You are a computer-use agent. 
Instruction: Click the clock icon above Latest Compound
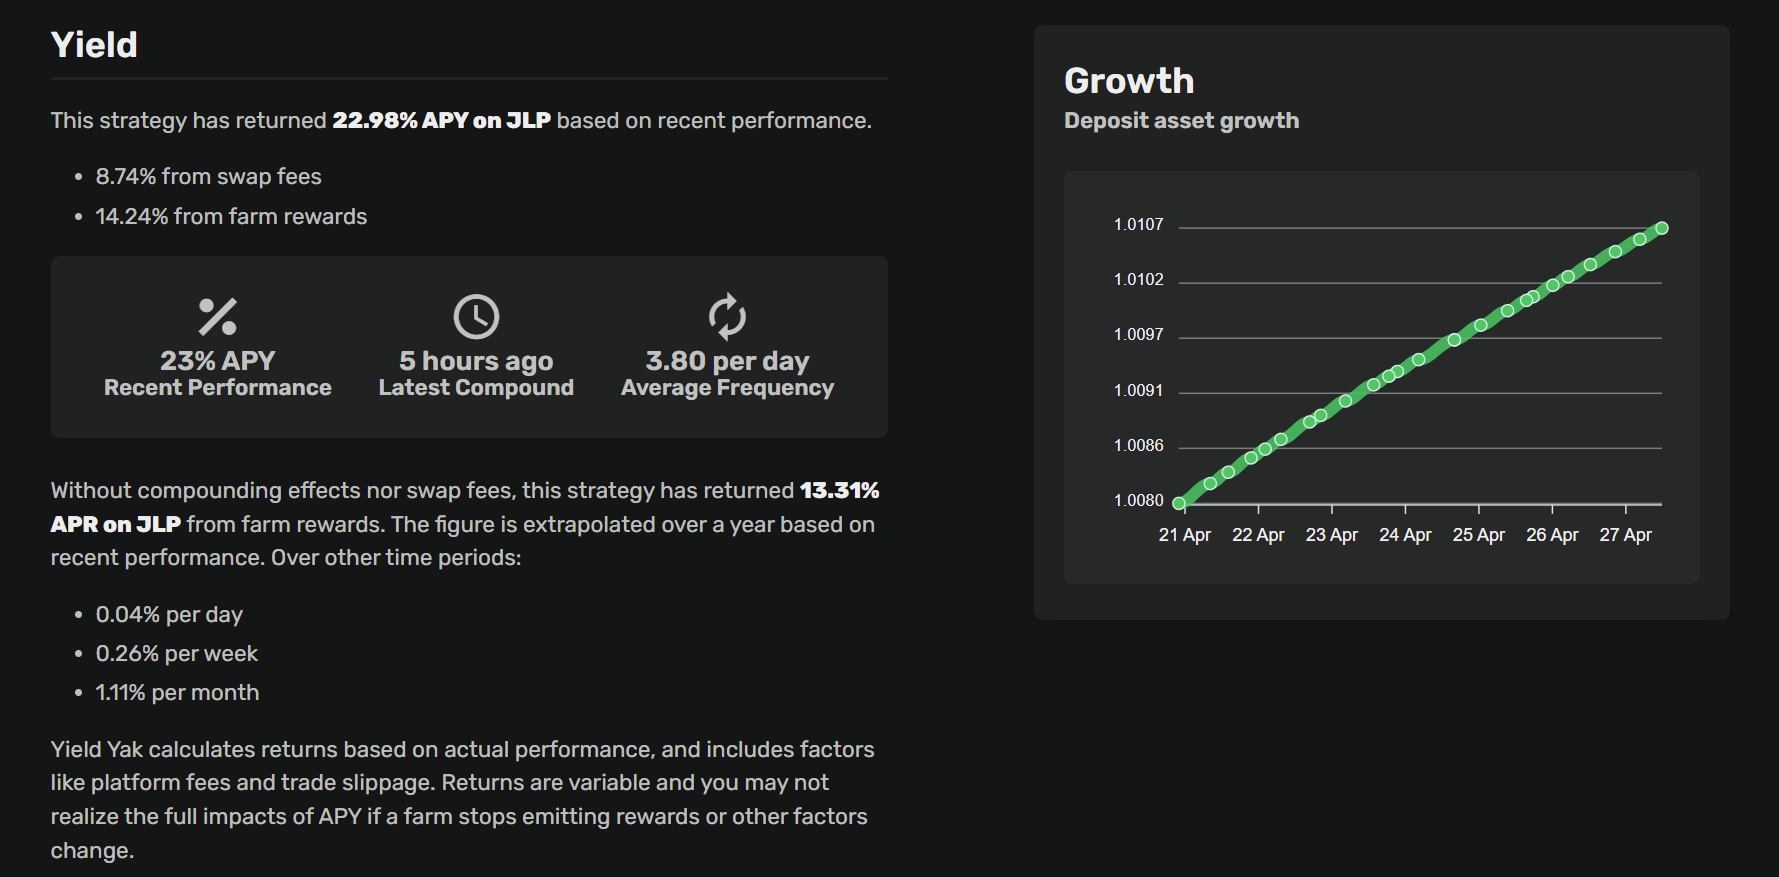[x=476, y=317]
